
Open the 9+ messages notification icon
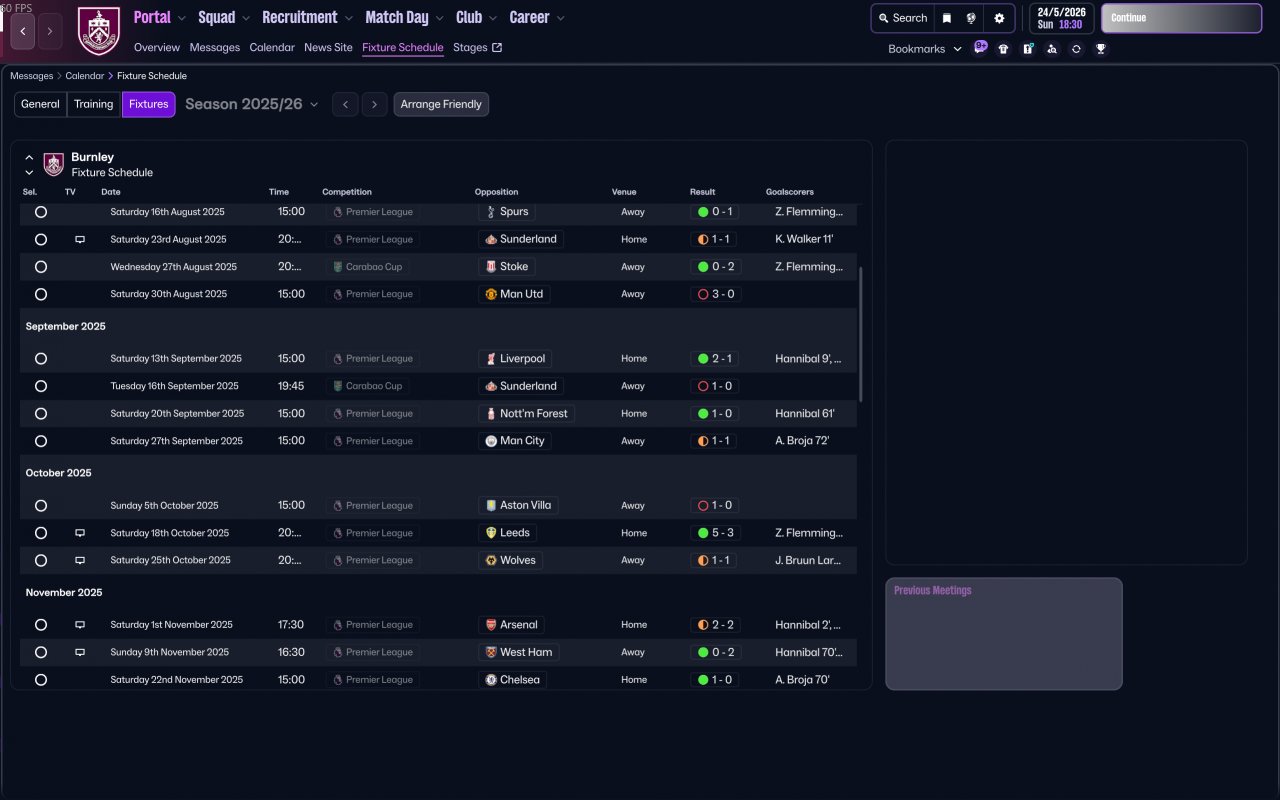(x=980, y=47)
